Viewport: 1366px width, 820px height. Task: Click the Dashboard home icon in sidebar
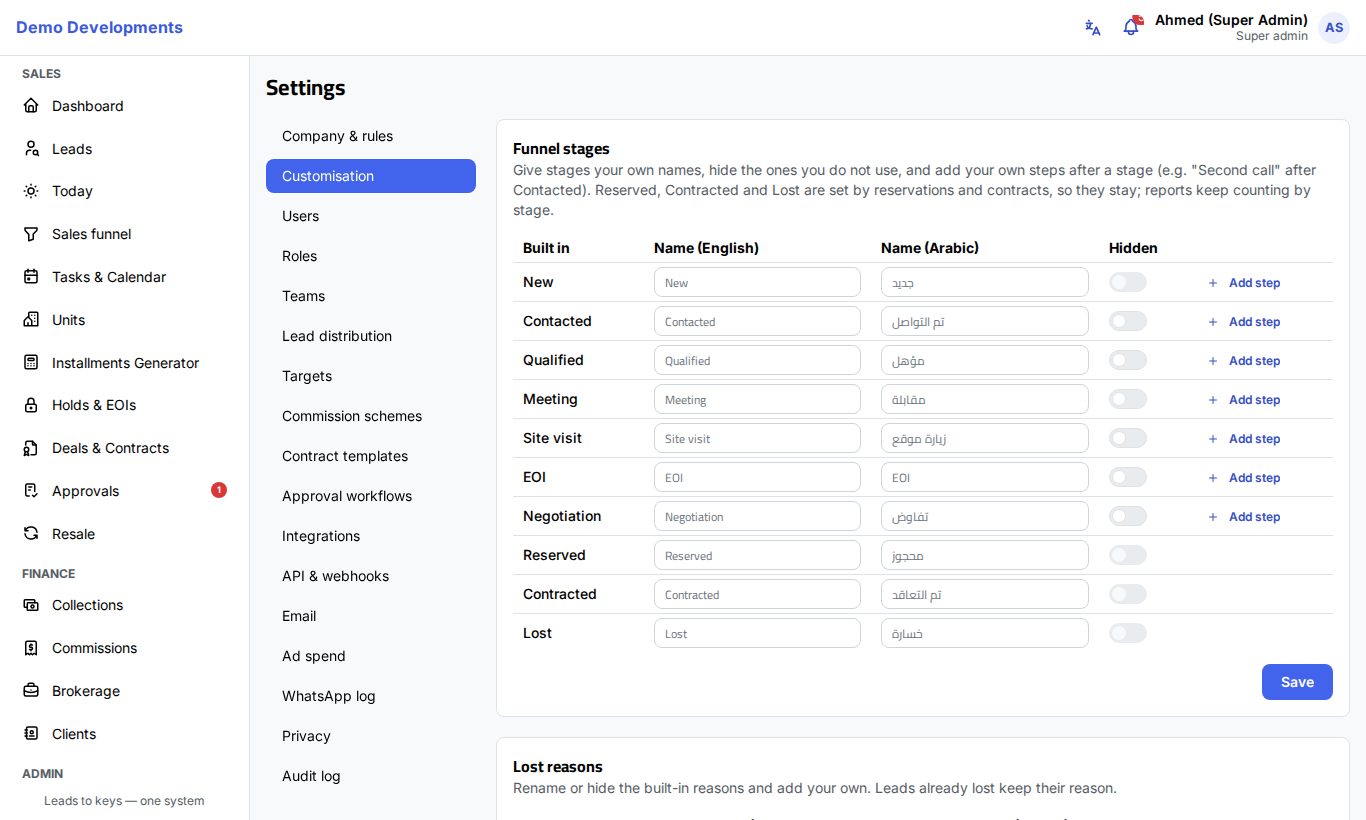31,106
